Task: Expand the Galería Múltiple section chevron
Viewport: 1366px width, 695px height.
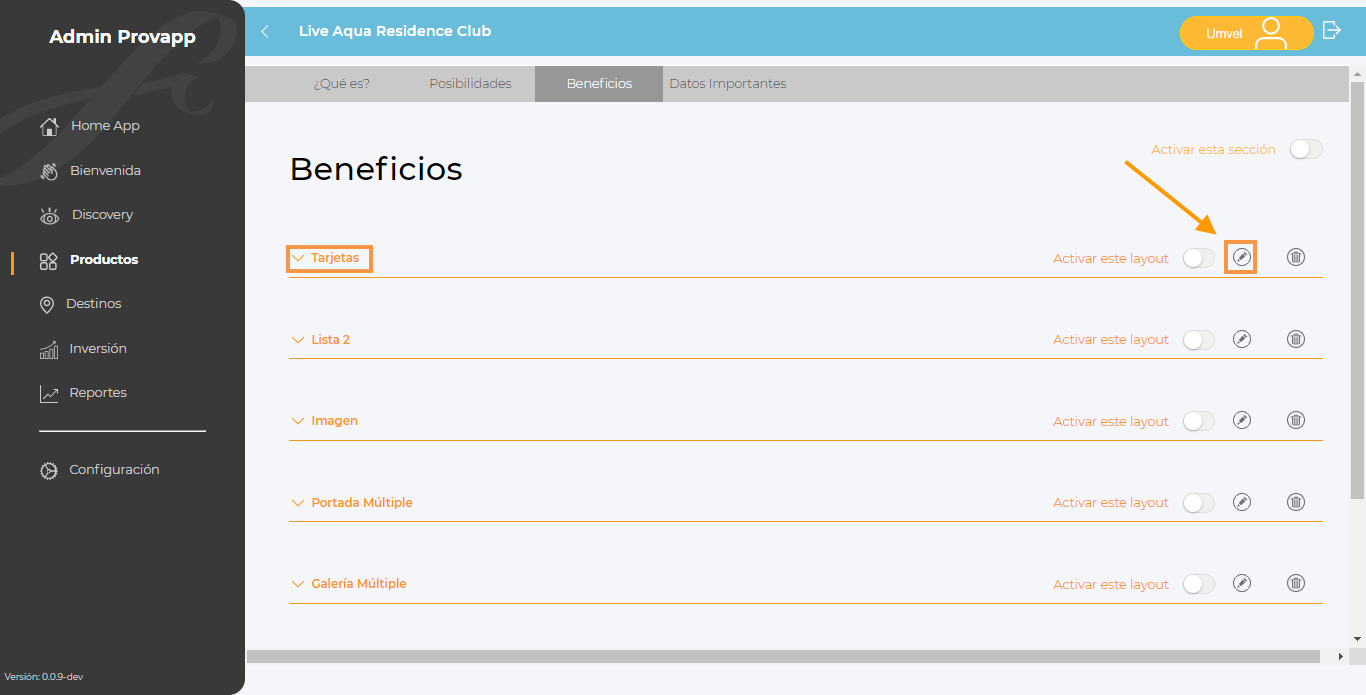Action: (x=297, y=584)
